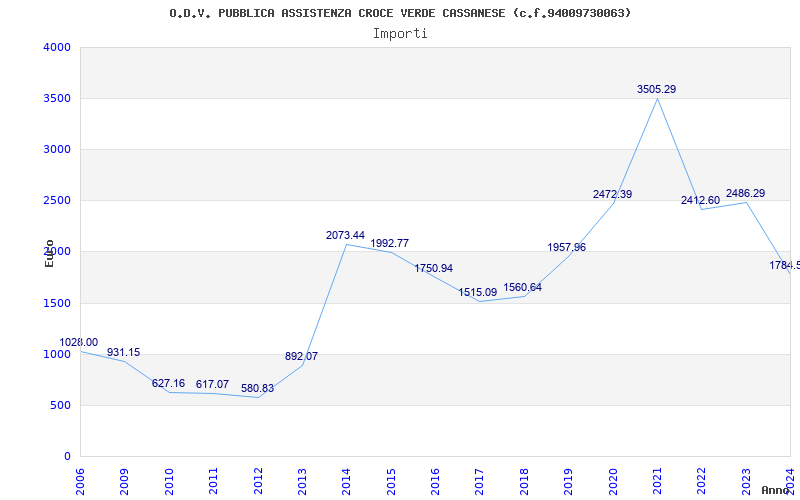Click the y-axis value 1500
The width and height of the screenshot is (800, 500).
(x=57, y=304)
